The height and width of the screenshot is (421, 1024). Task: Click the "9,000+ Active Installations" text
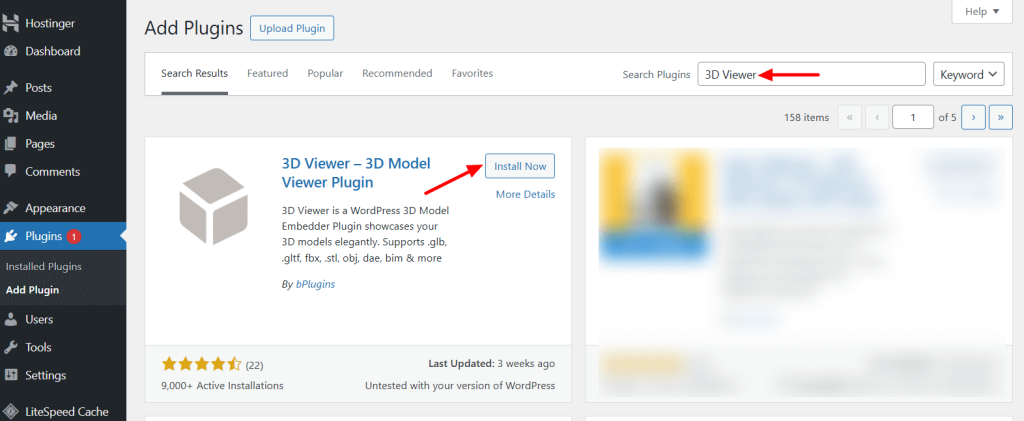[222, 386]
